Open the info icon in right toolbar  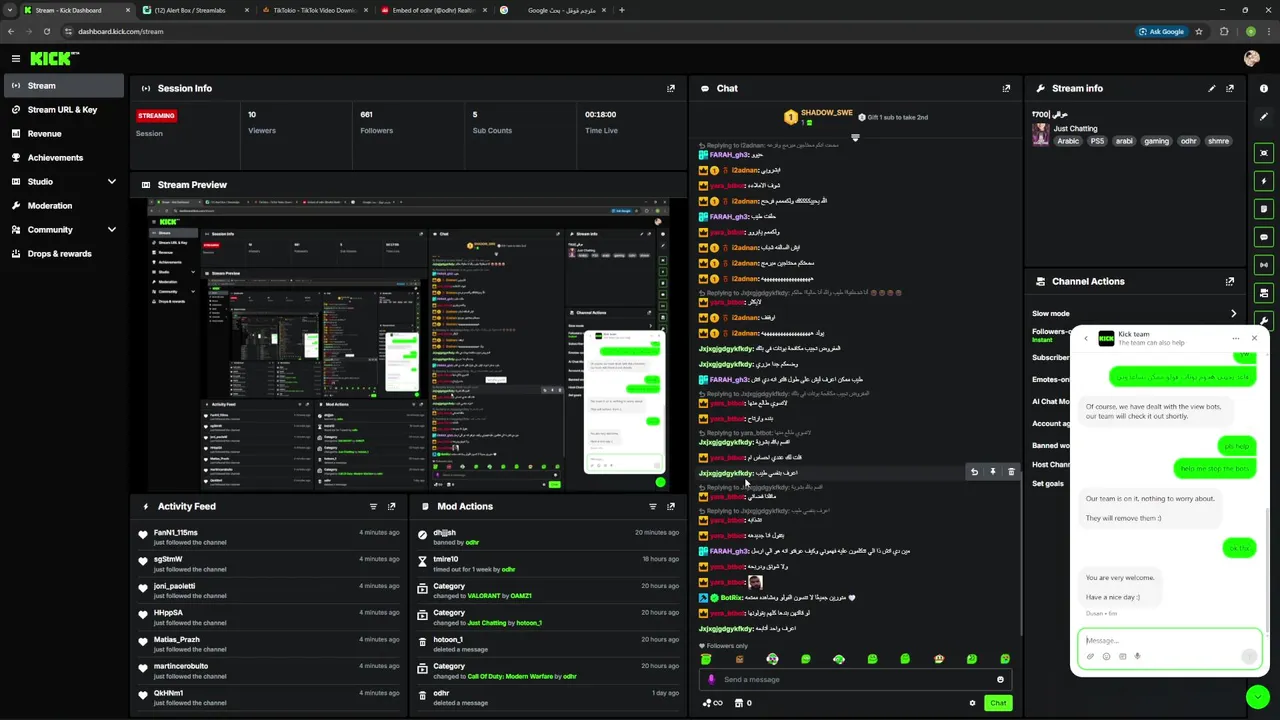click(x=1264, y=88)
